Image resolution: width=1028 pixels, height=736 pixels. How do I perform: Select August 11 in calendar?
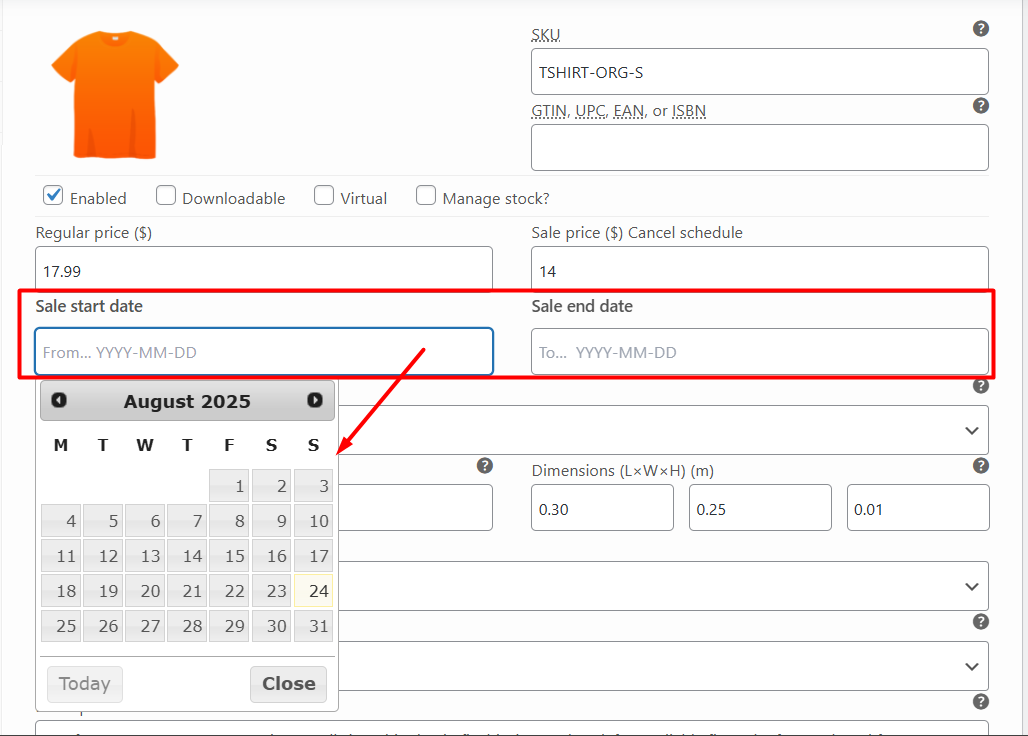pyautogui.click(x=61, y=556)
